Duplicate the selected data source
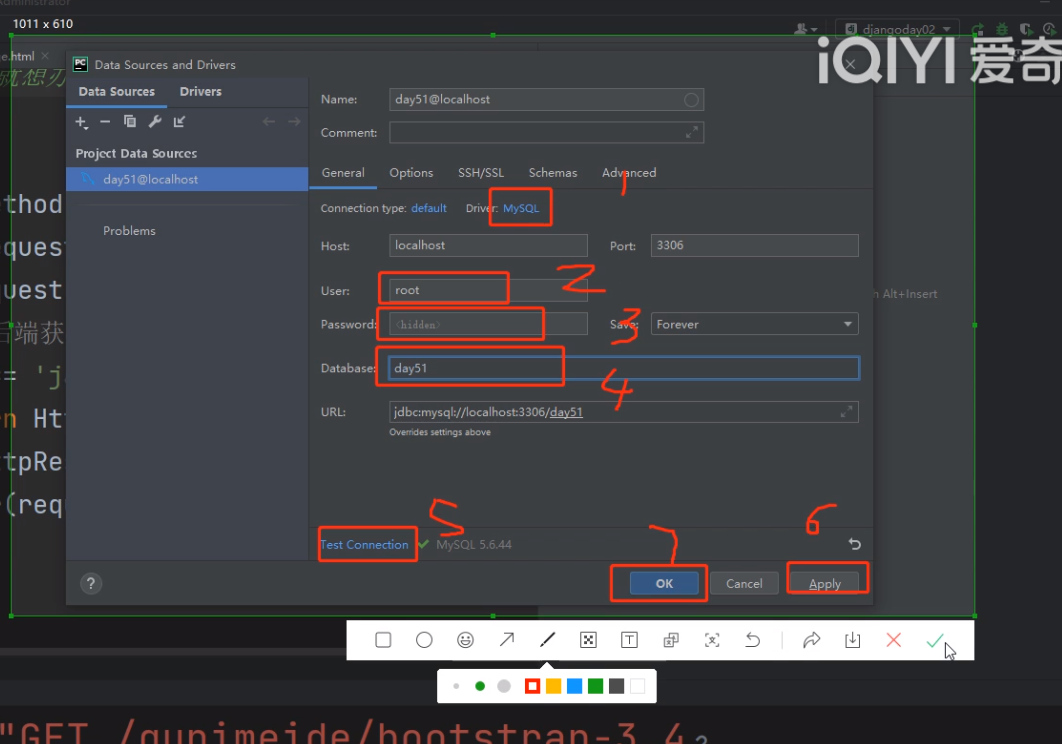The width and height of the screenshot is (1062, 744). click(129, 121)
